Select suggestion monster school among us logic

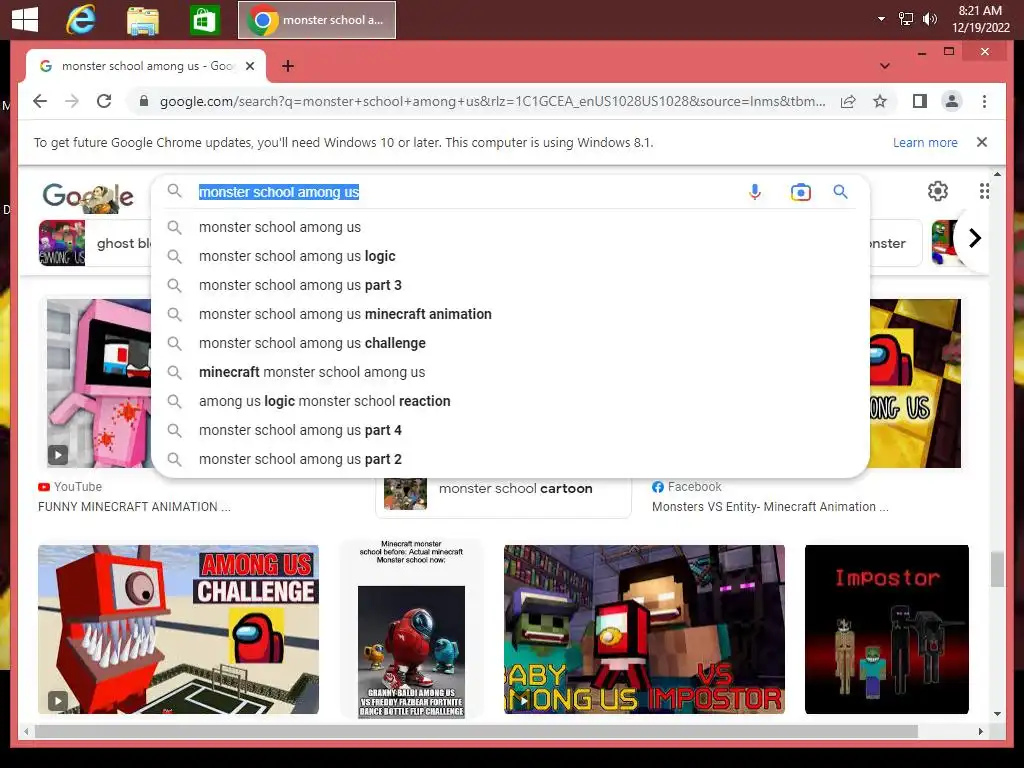pos(510,256)
